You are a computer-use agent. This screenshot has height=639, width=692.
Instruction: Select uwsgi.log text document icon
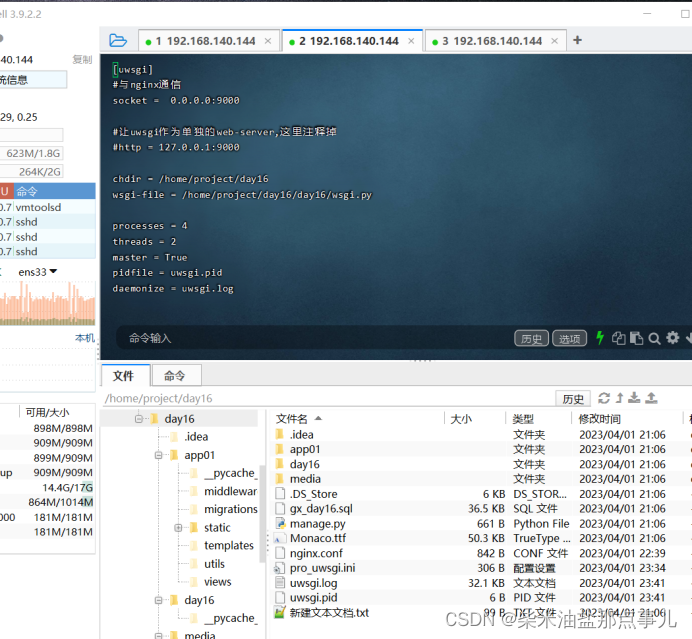tap(280, 583)
